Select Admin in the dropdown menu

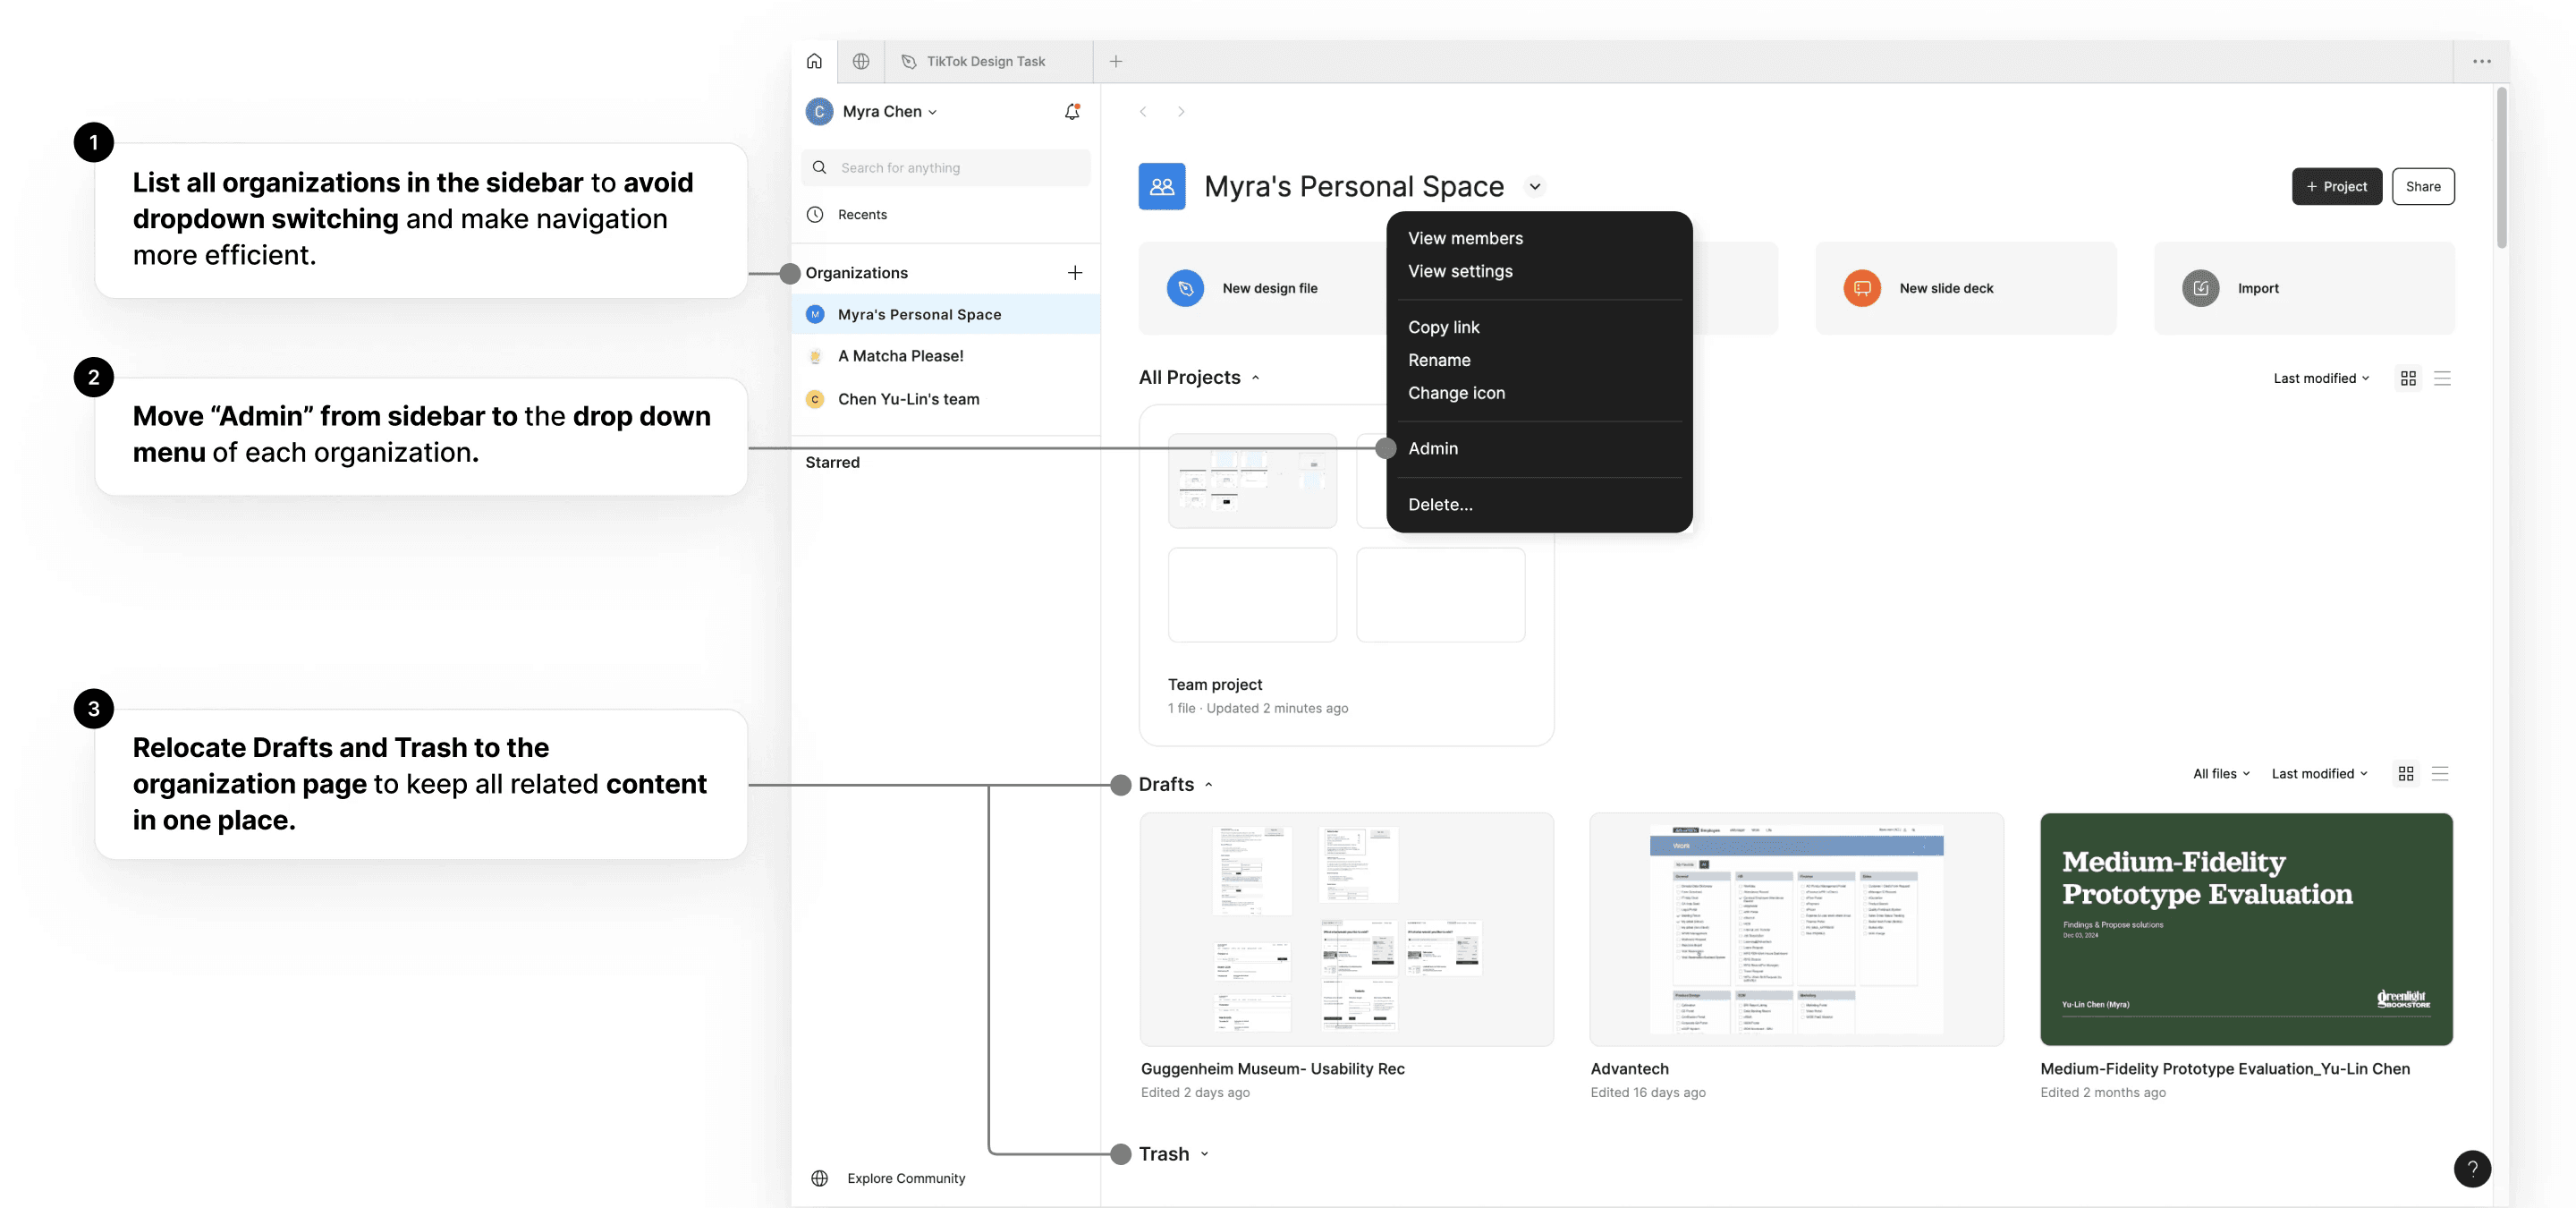pyautogui.click(x=1433, y=449)
